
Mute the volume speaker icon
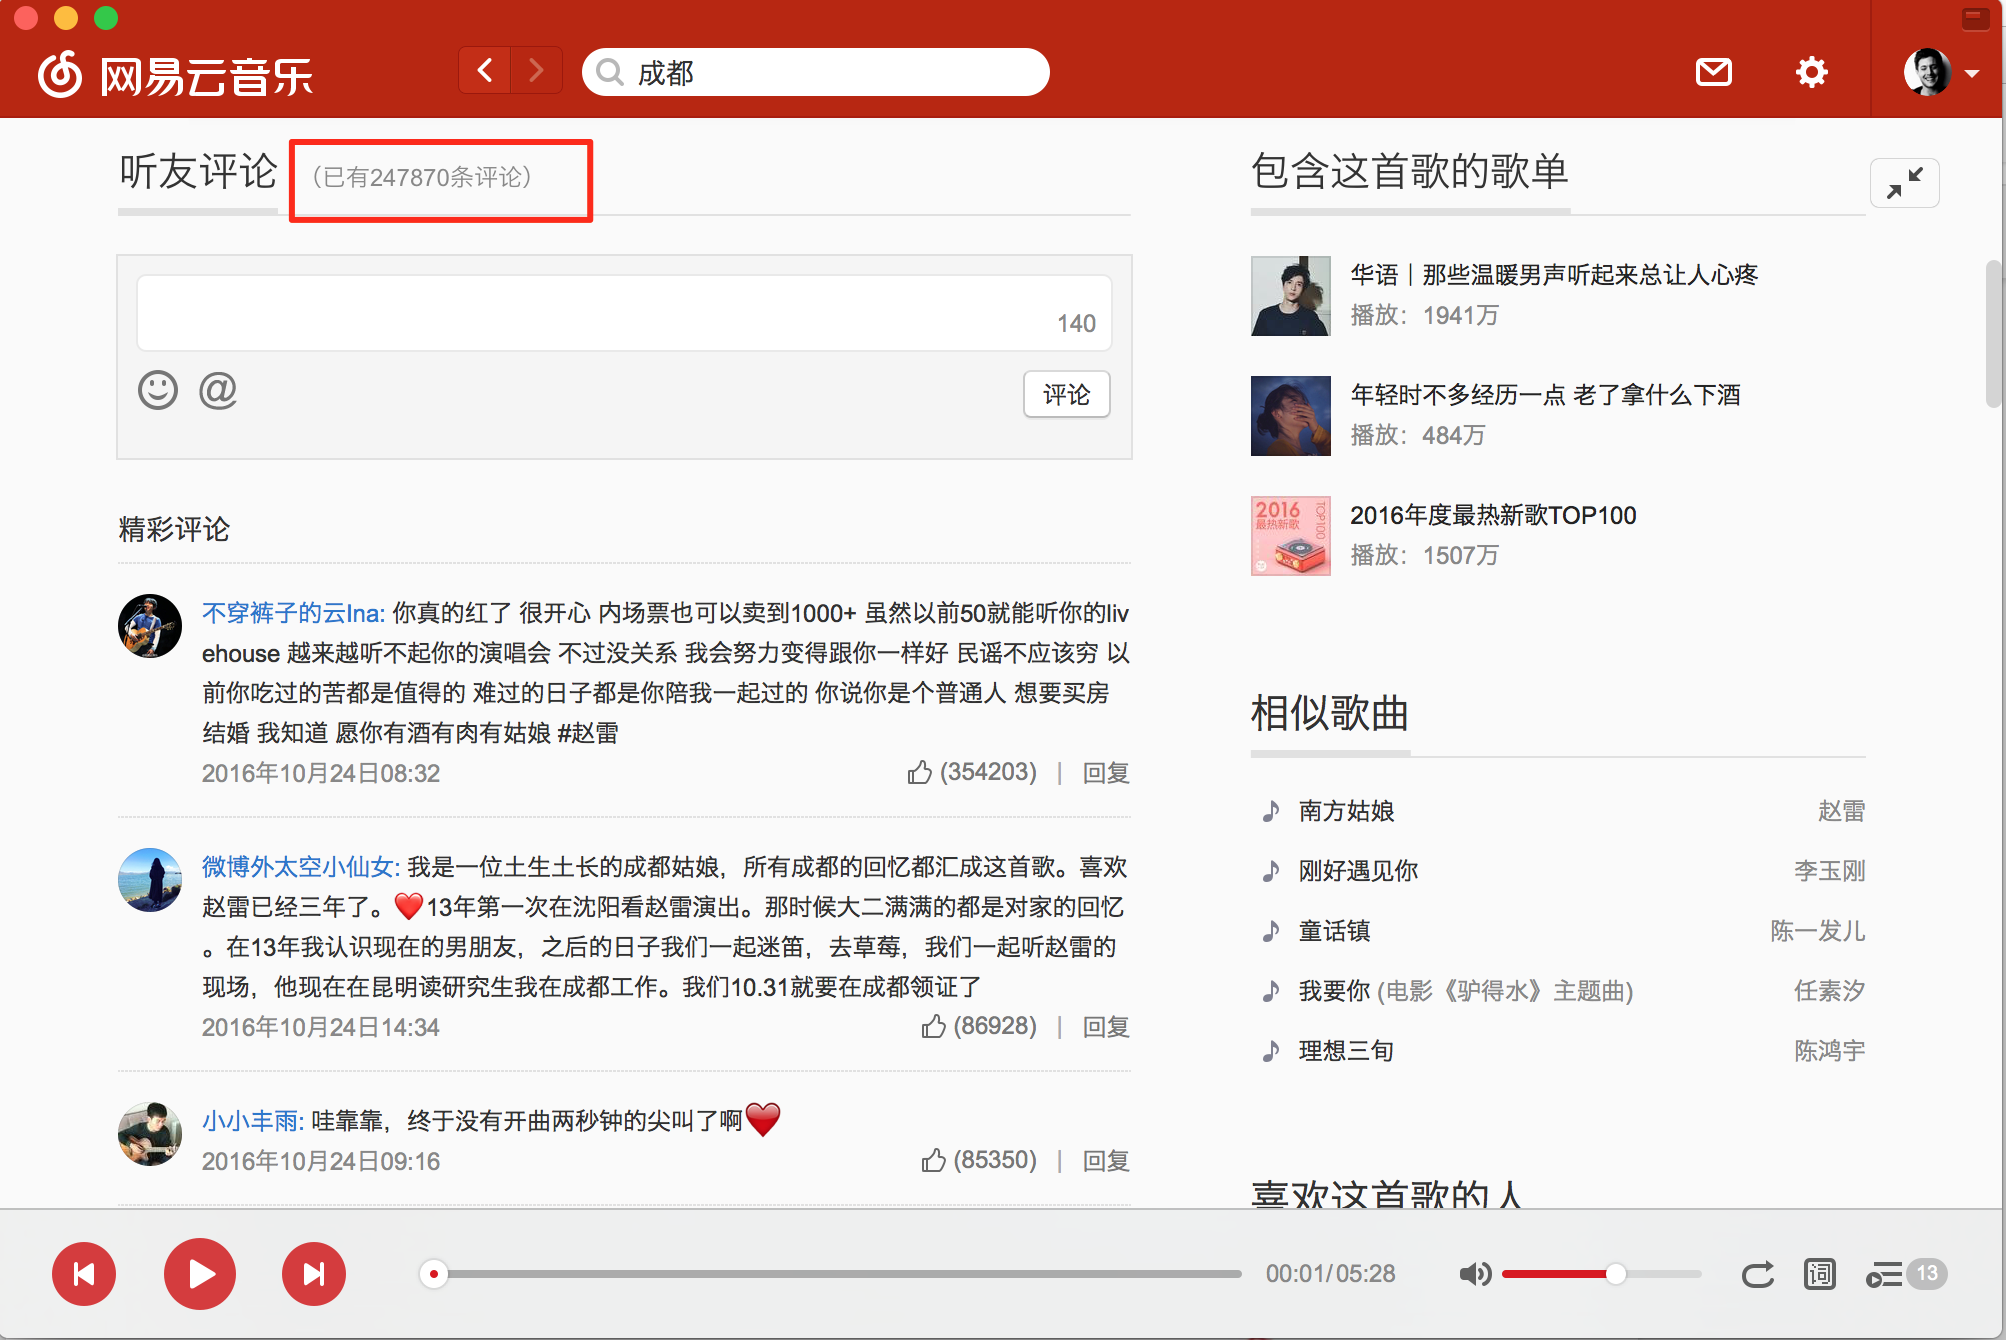[1474, 1273]
